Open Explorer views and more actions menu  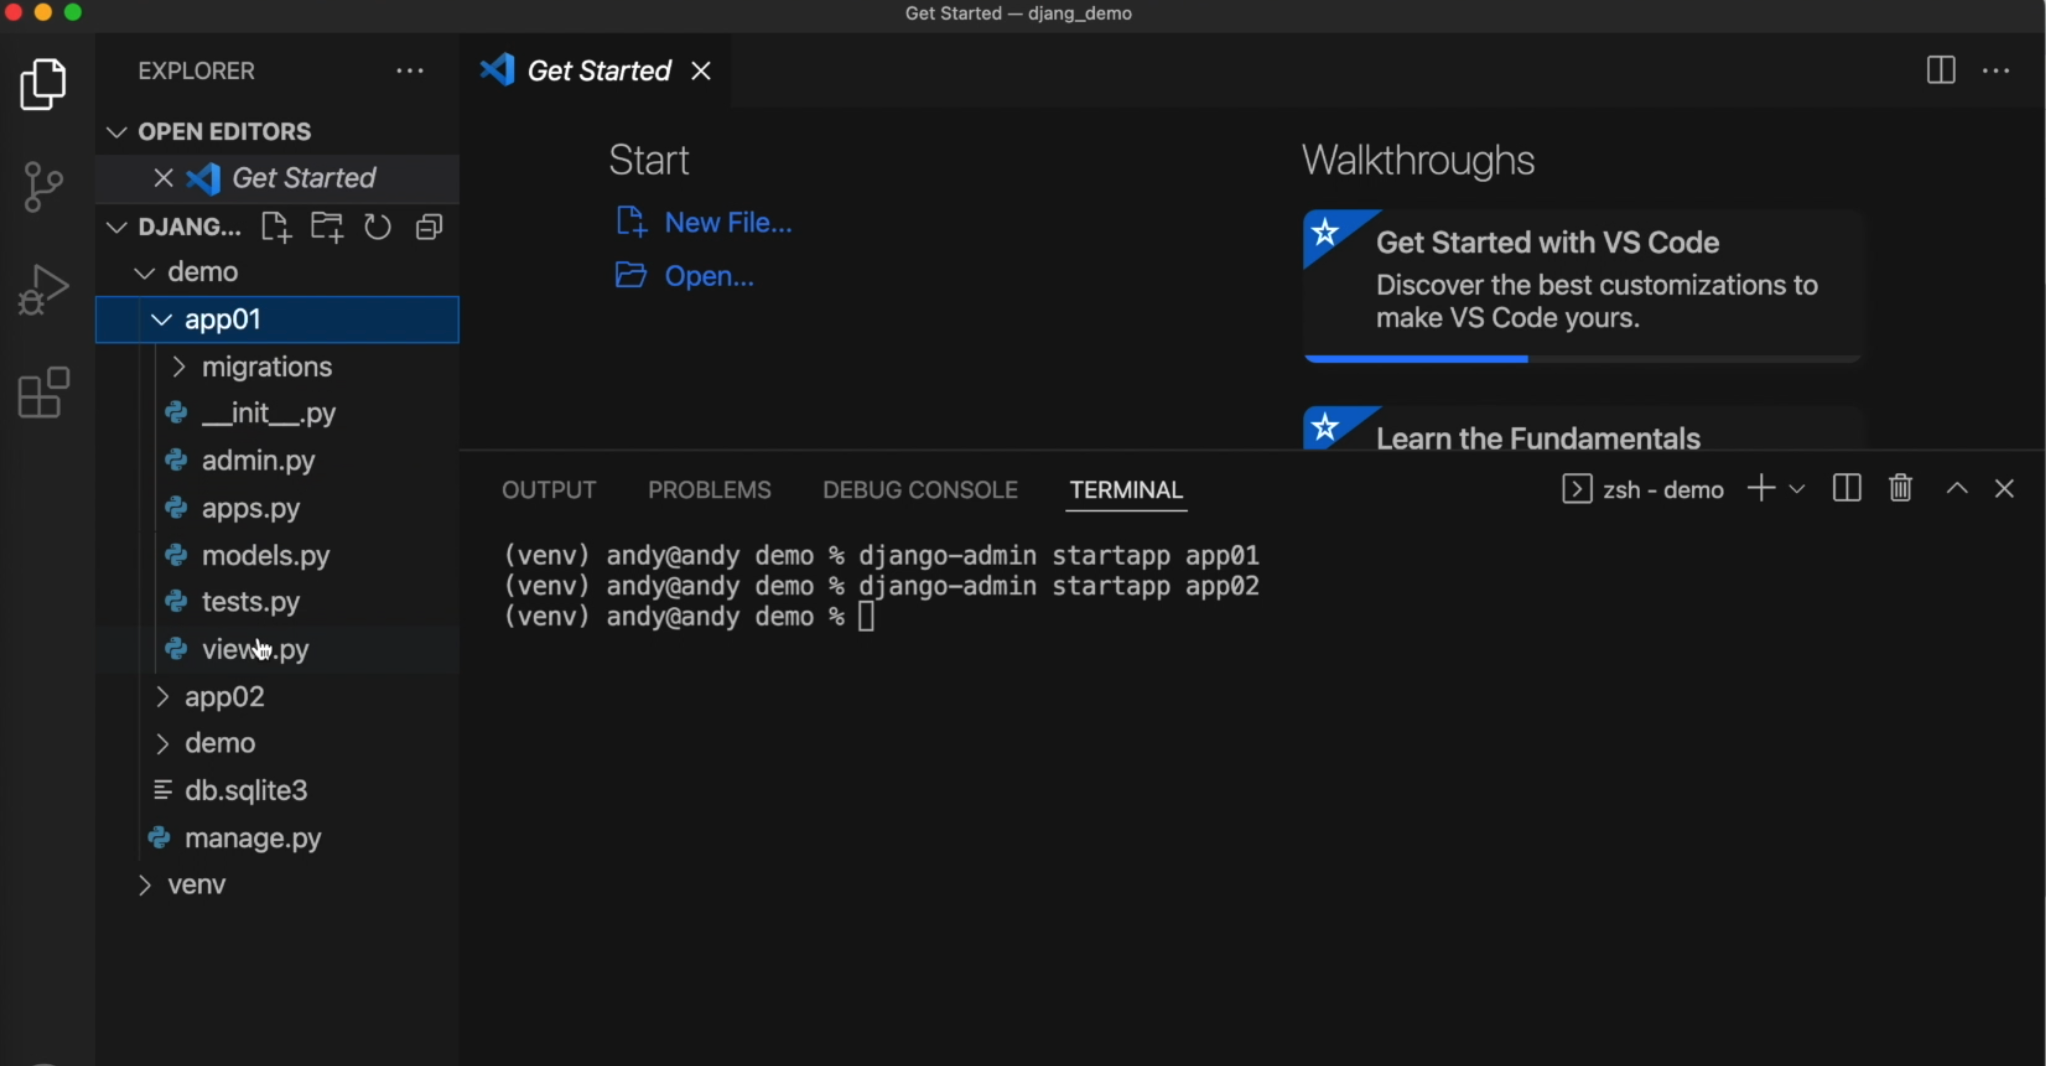click(410, 71)
